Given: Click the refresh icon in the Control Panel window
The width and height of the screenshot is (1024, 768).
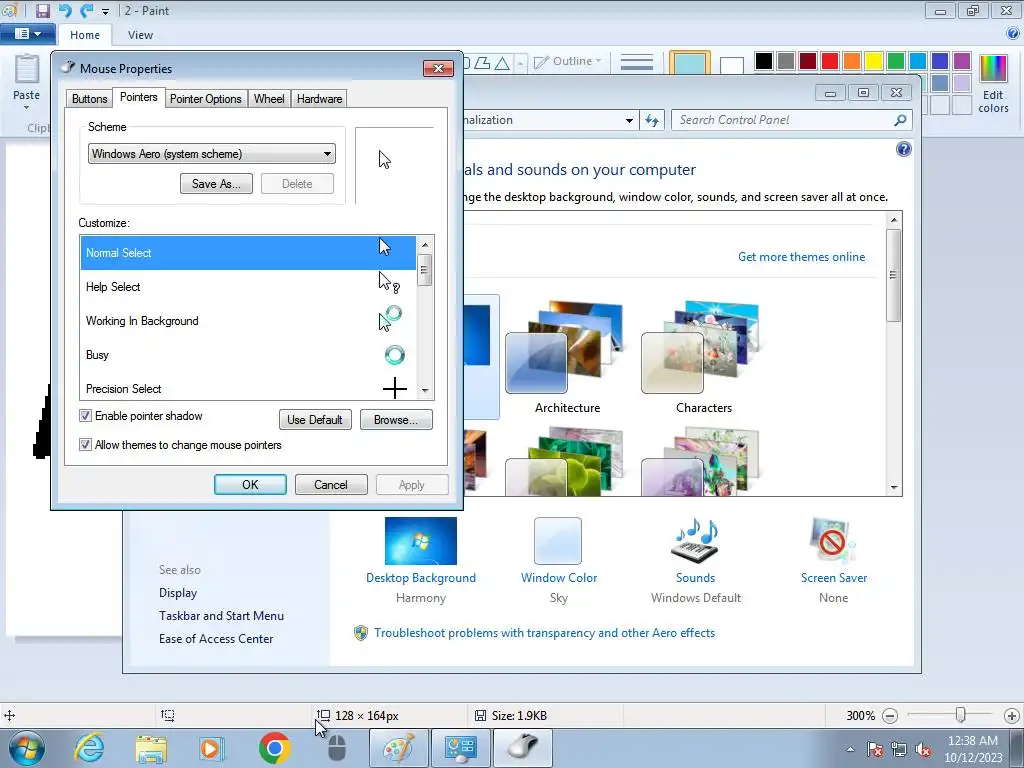Looking at the screenshot, I should tap(652, 120).
